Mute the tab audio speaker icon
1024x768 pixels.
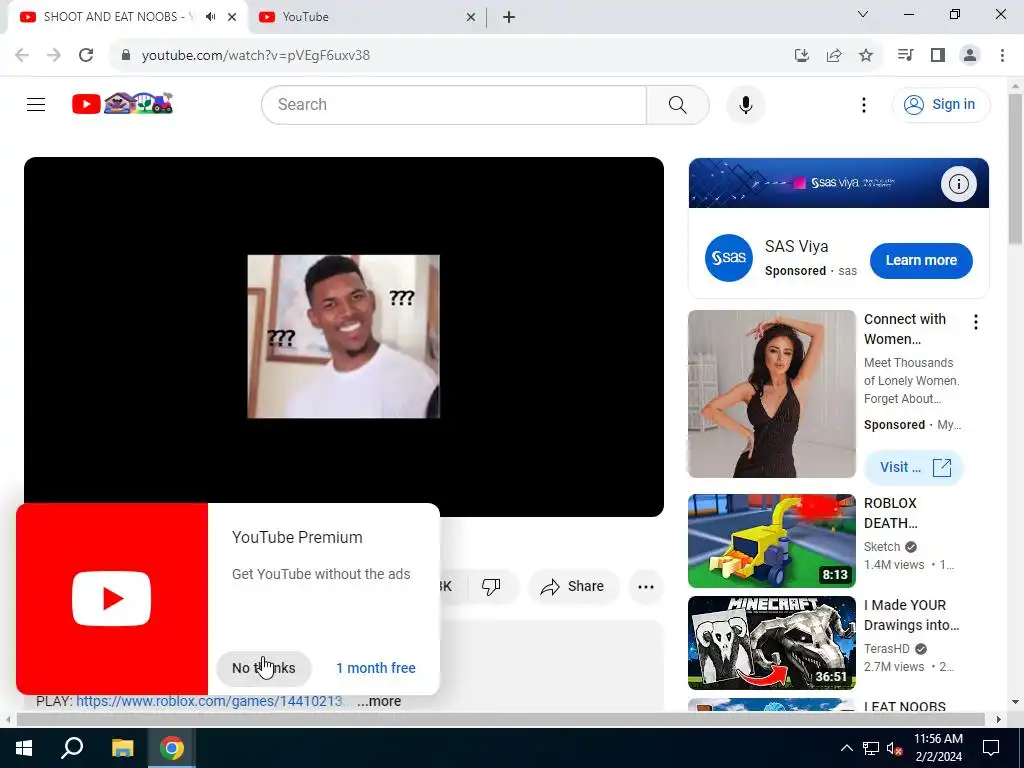tap(210, 17)
